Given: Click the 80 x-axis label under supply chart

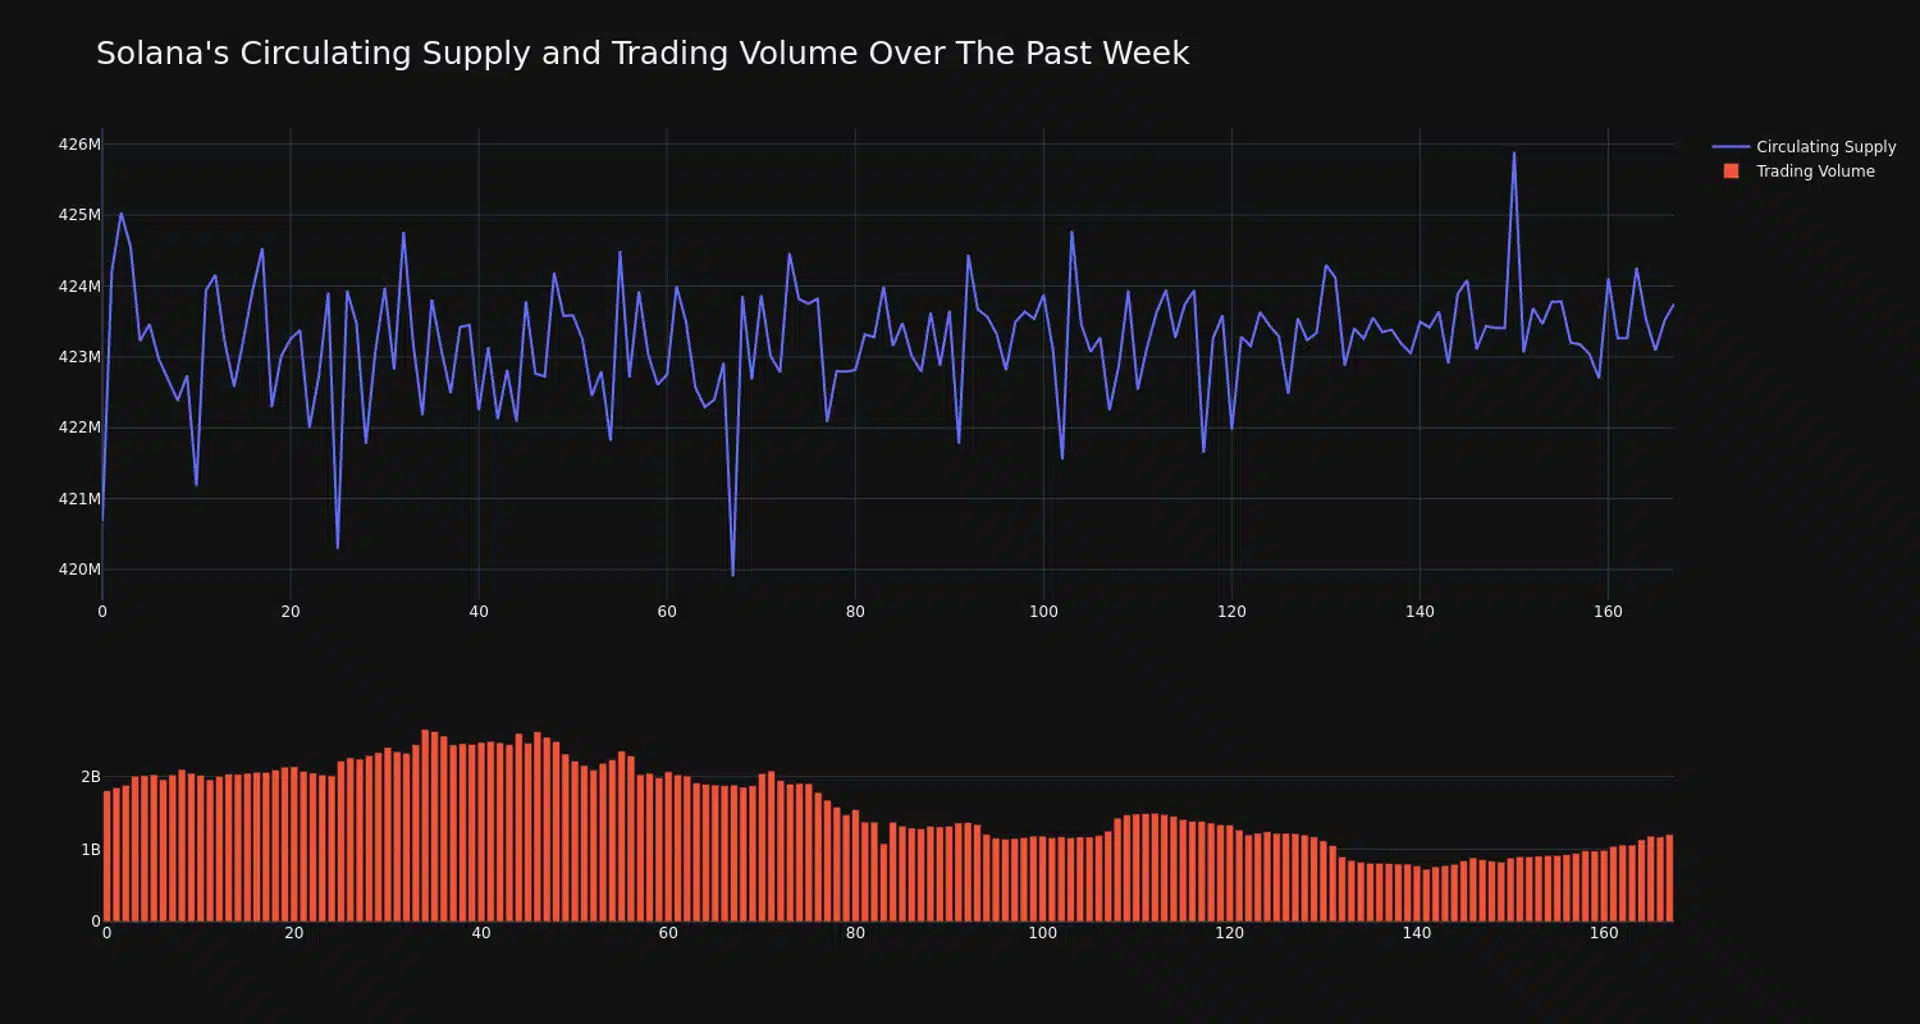Looking at the screenshot, I should pos(855,612).
